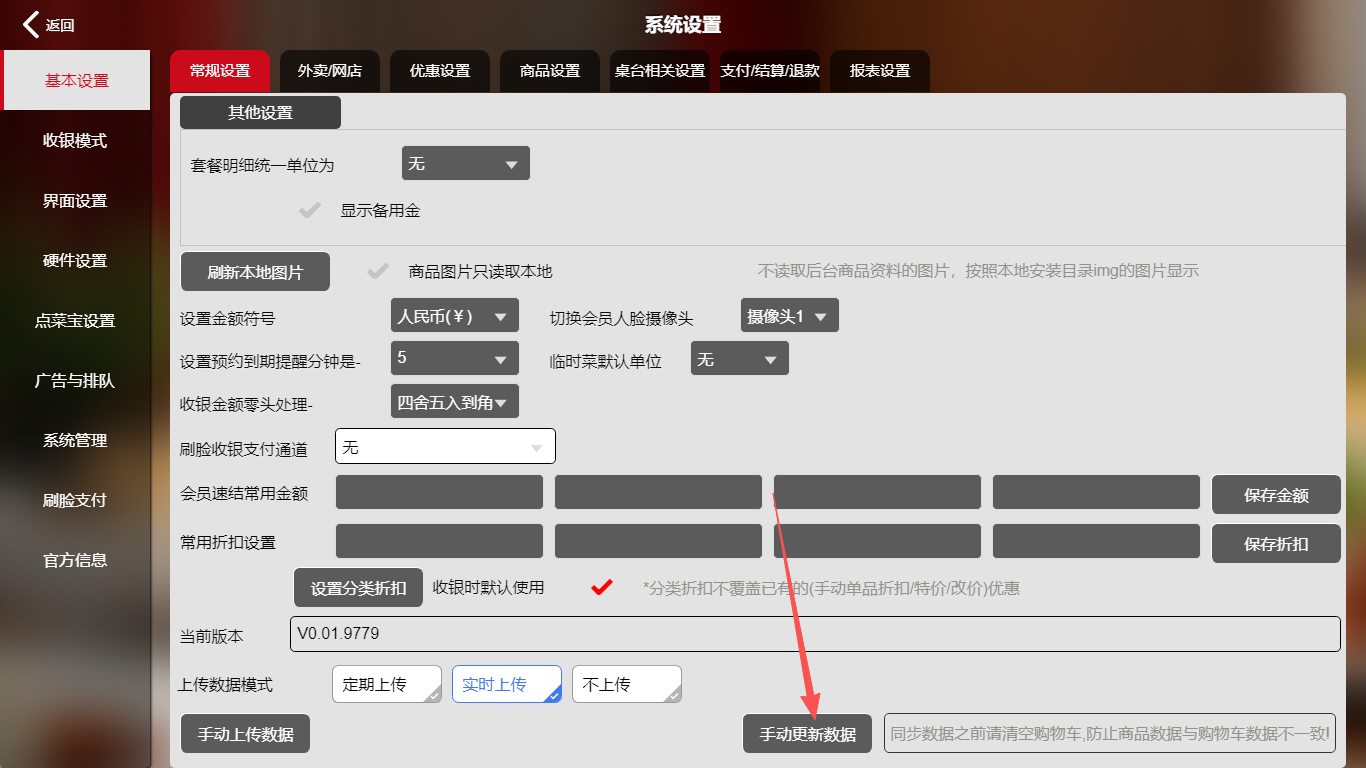The image size is (1366, 768).
Task: Click the 手动更新数据 button
Action: click(807, 734)
